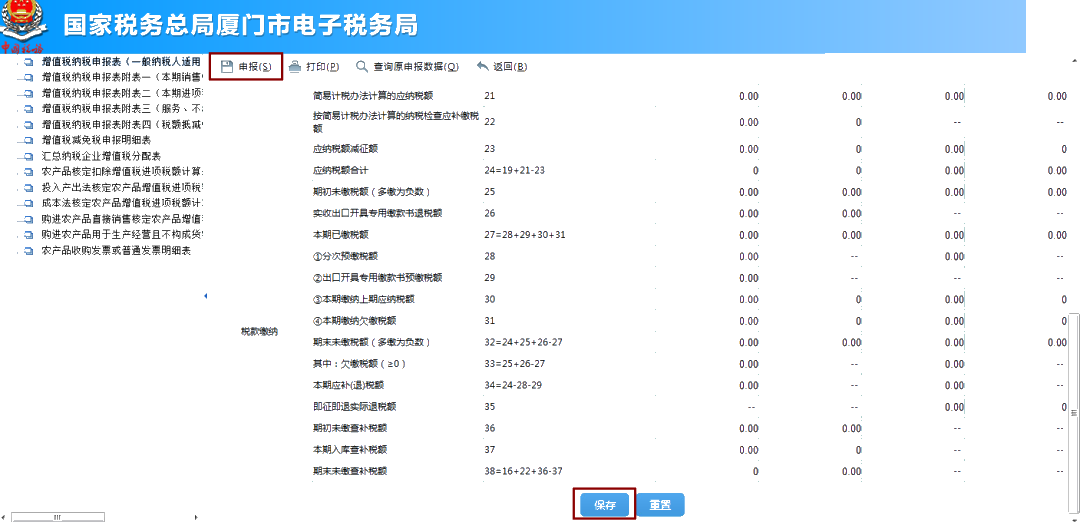Select row label 期初未缴查补税额
This screenshot has height=522, width=1080.
pos(350,428)
